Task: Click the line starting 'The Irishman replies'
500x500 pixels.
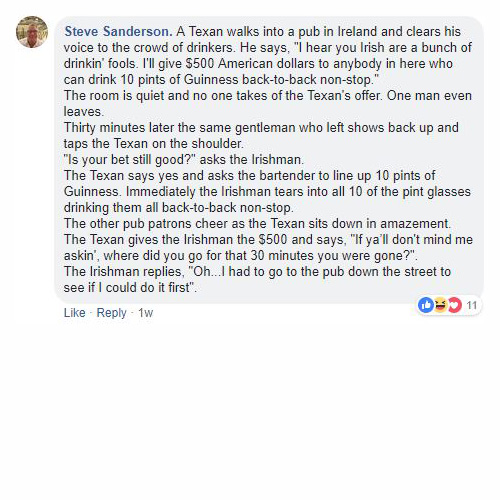Action: [257, 272]
